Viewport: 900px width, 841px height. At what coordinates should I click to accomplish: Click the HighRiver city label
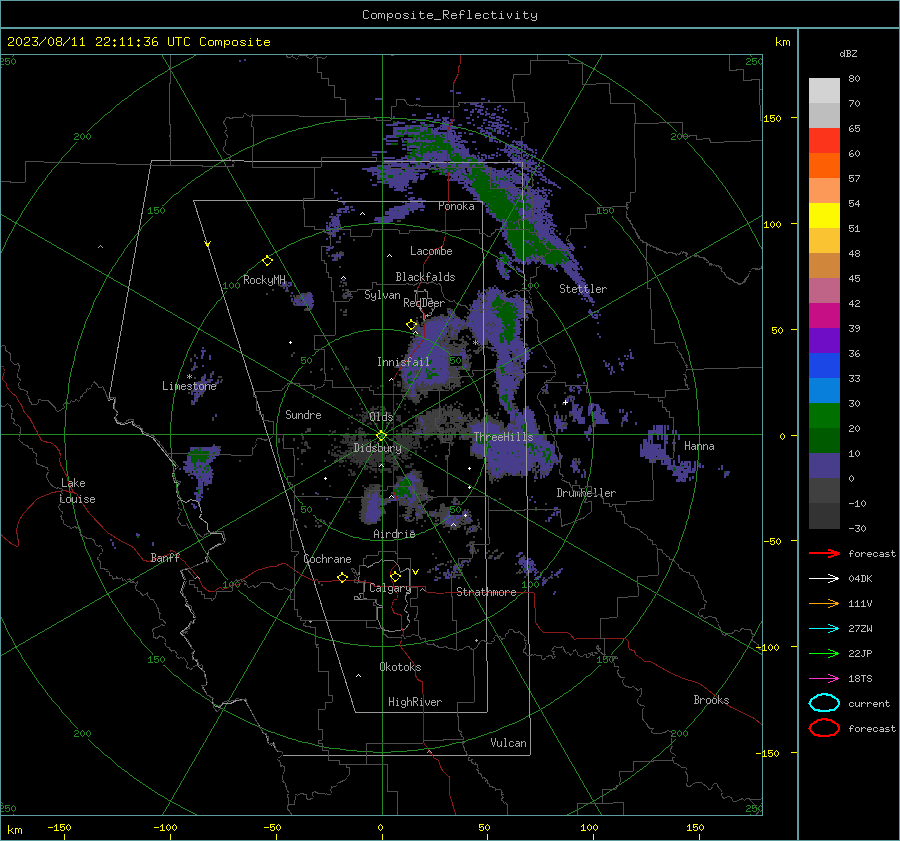pos(415,702)
